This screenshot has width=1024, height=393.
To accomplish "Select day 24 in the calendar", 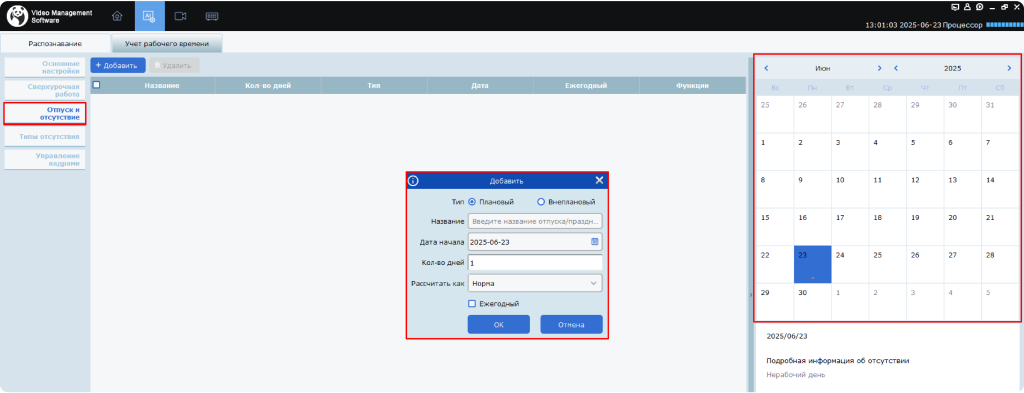I will pos(850,264).
